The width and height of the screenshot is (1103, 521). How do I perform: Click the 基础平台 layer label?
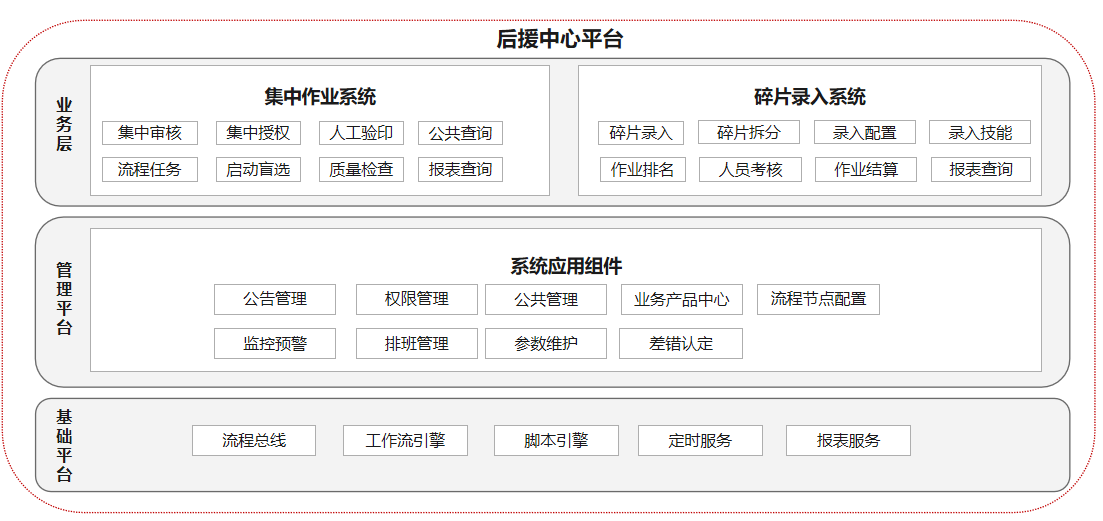[x=64, y=445]
